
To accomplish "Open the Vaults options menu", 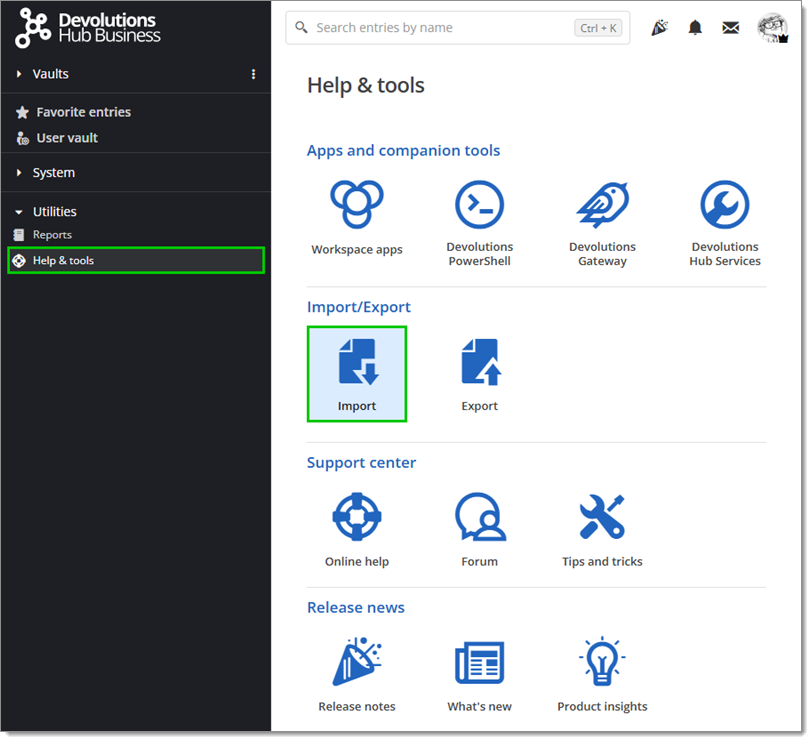I will [x=253, y=73].
